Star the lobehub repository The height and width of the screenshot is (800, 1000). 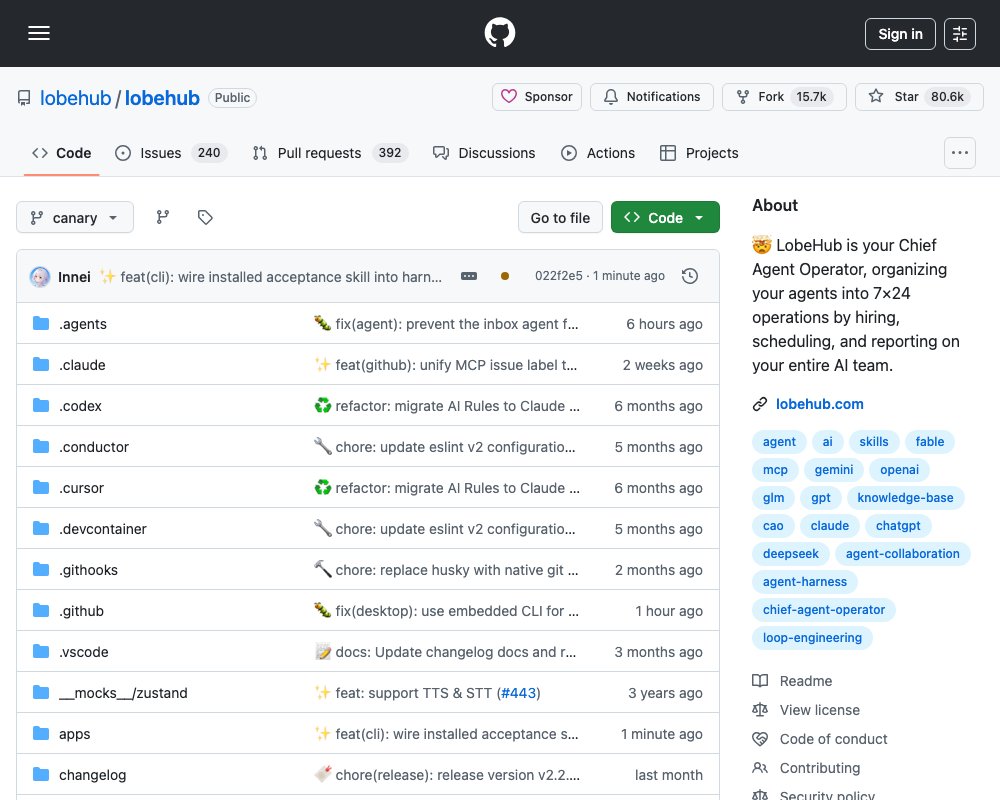[919, 97]
